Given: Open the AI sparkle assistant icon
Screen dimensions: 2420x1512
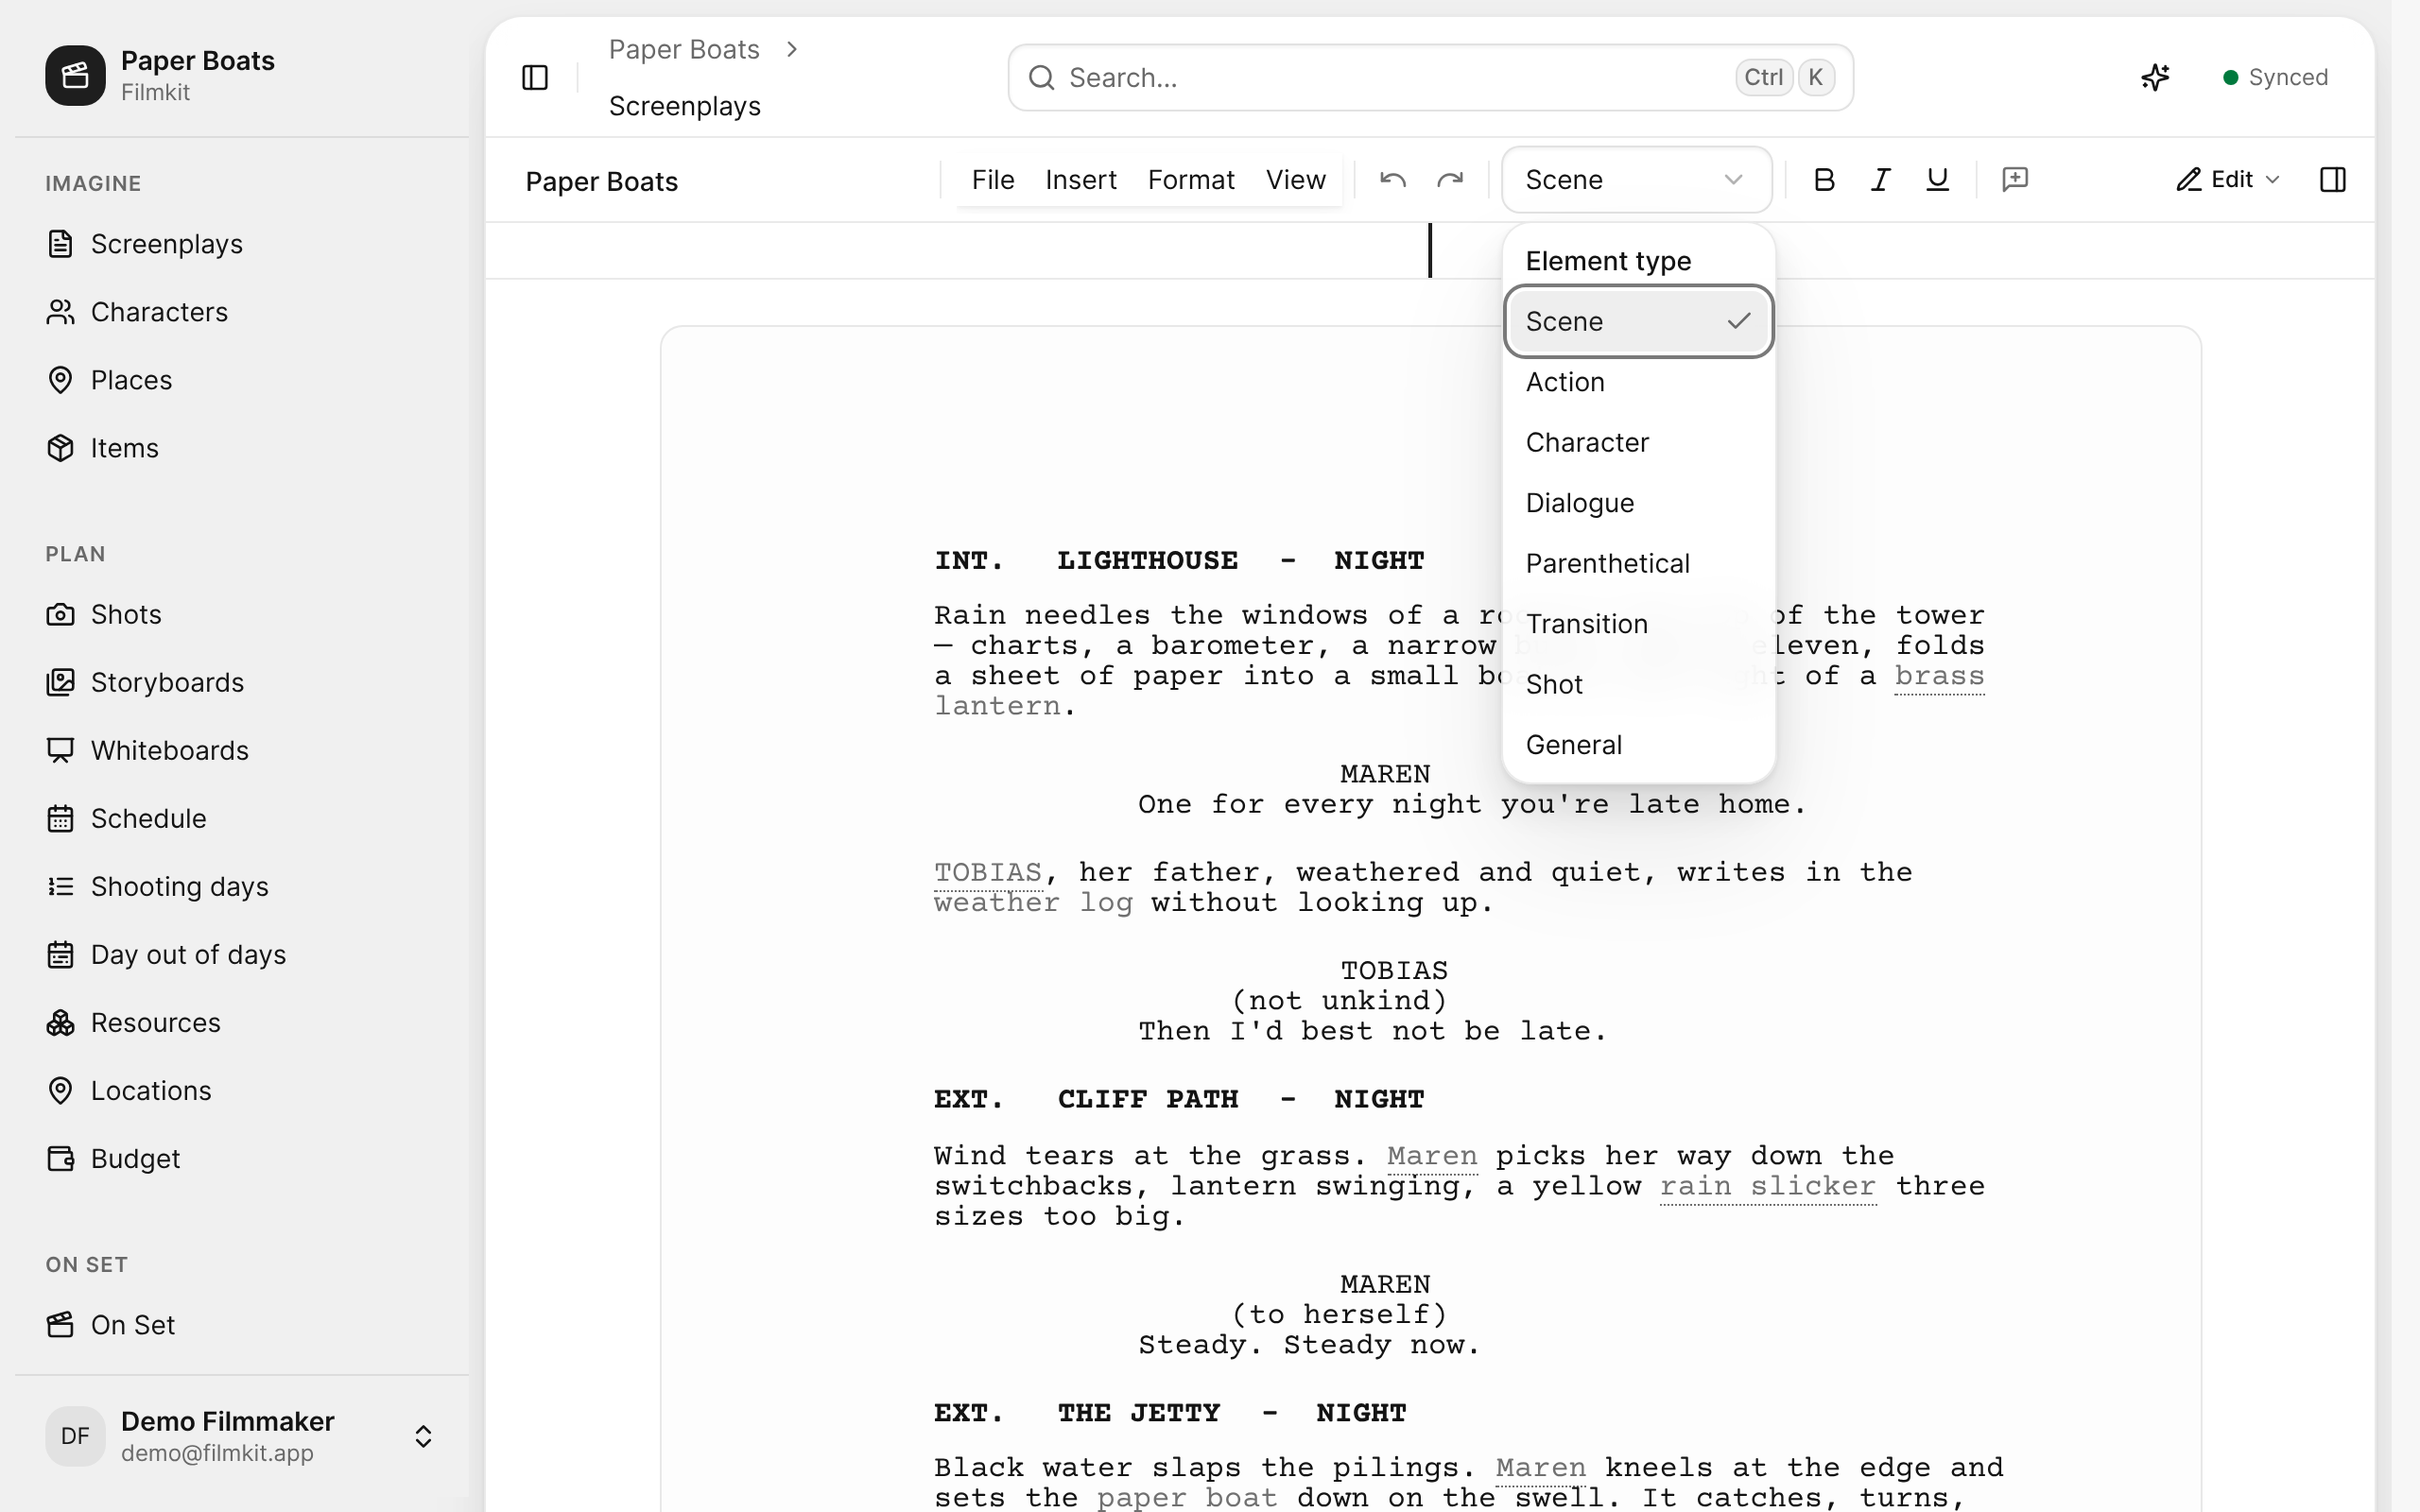Looking at the screenshot, I should click(2155, 77).
